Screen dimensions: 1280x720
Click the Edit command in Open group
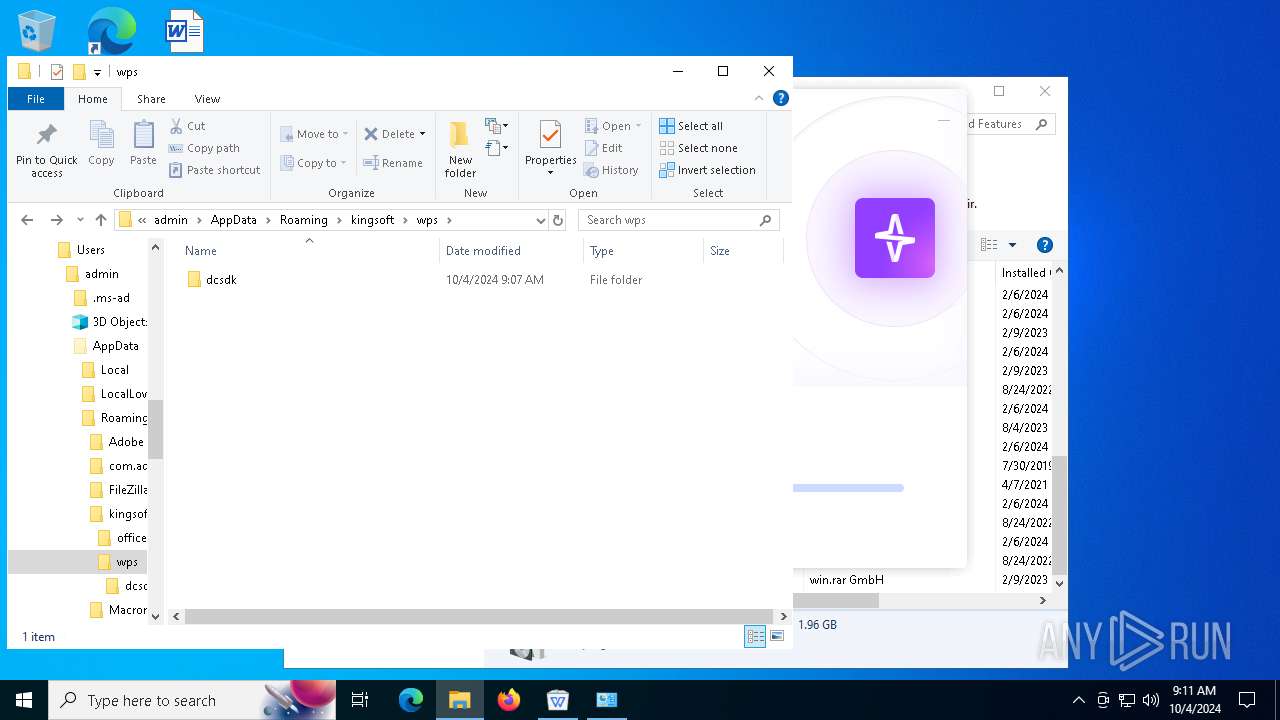604,148
